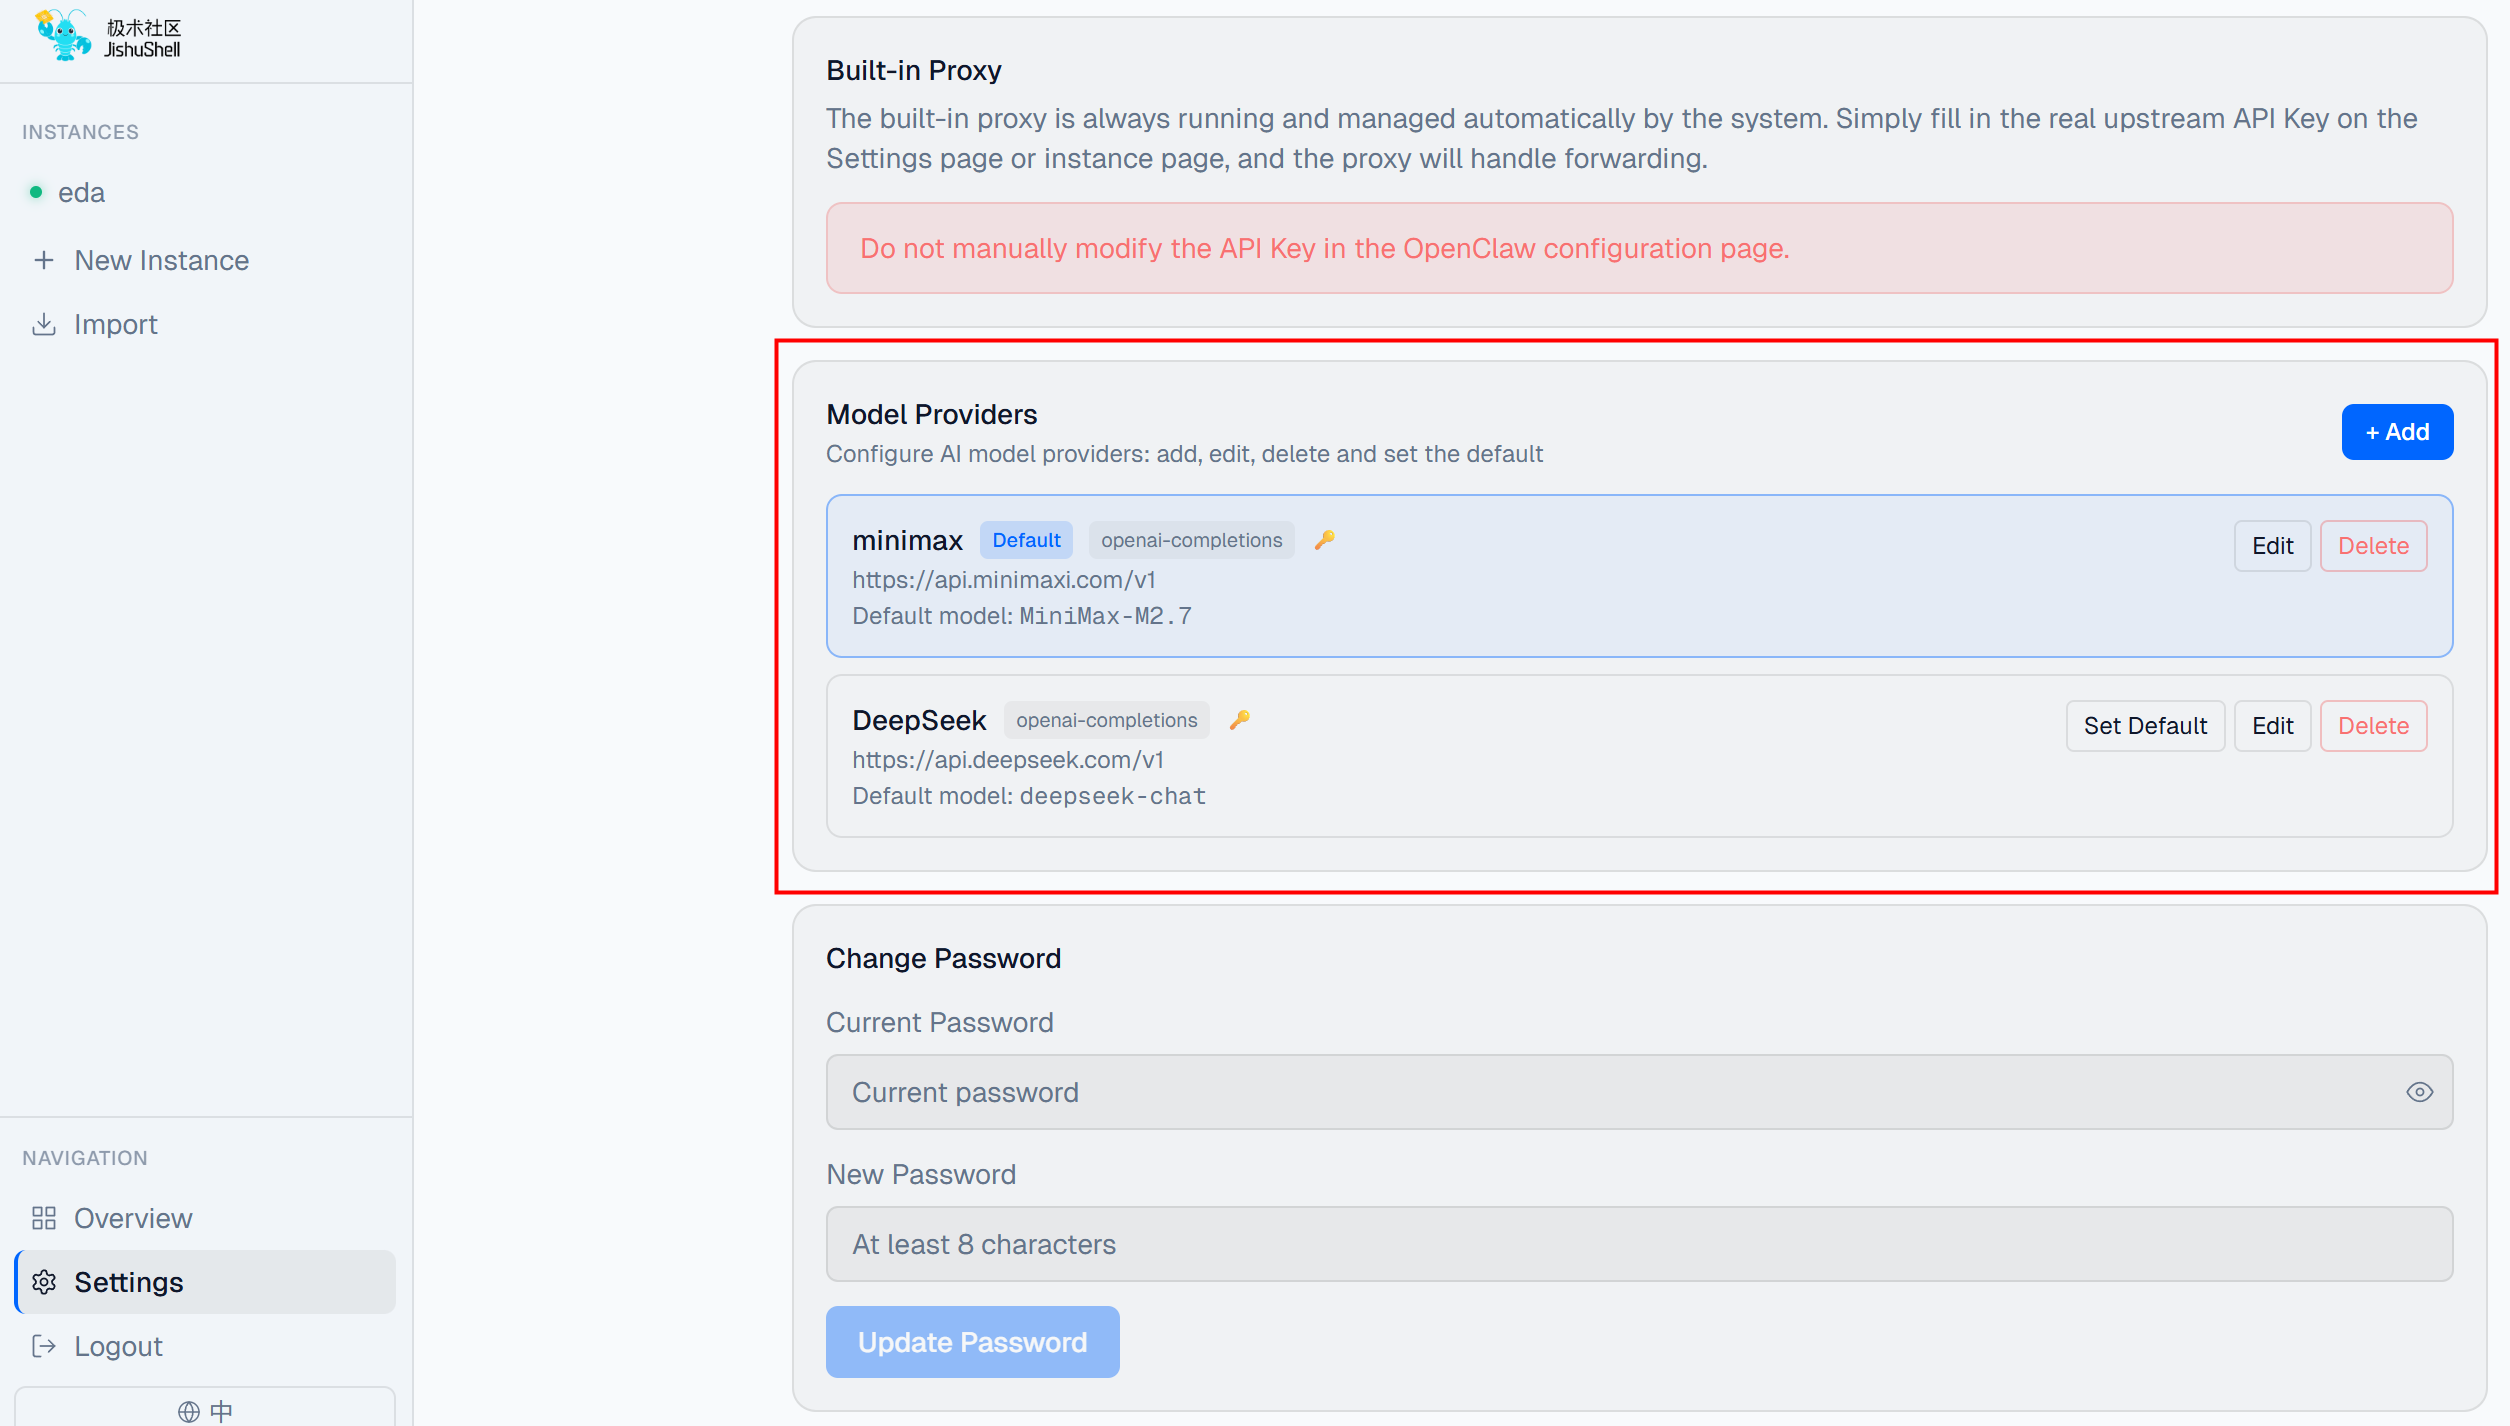Image resolution: width=2510 pixels, height=1426 pixels.
Task: Click the Import download icon
Action: (x=44, y=324)
